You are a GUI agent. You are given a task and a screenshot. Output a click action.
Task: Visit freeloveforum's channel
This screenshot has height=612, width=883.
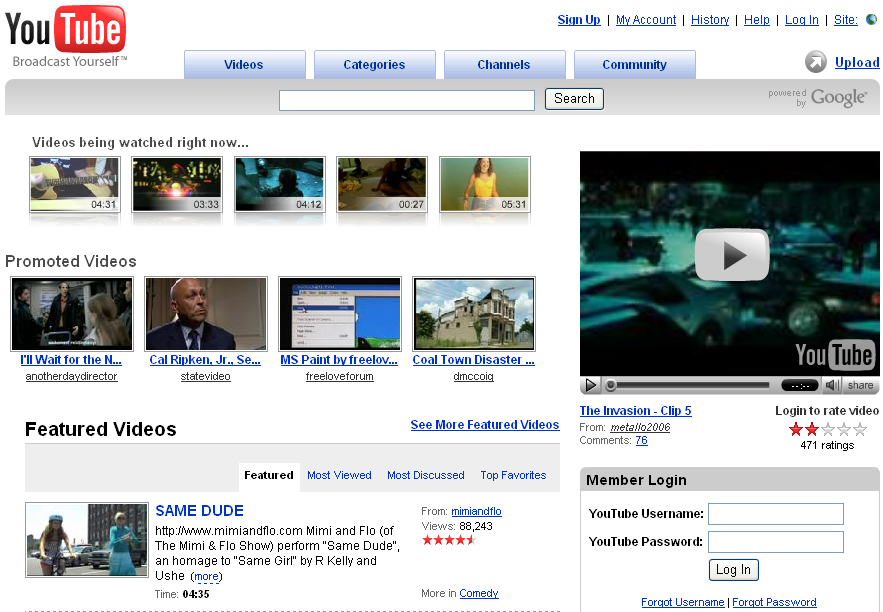[340, 376]
